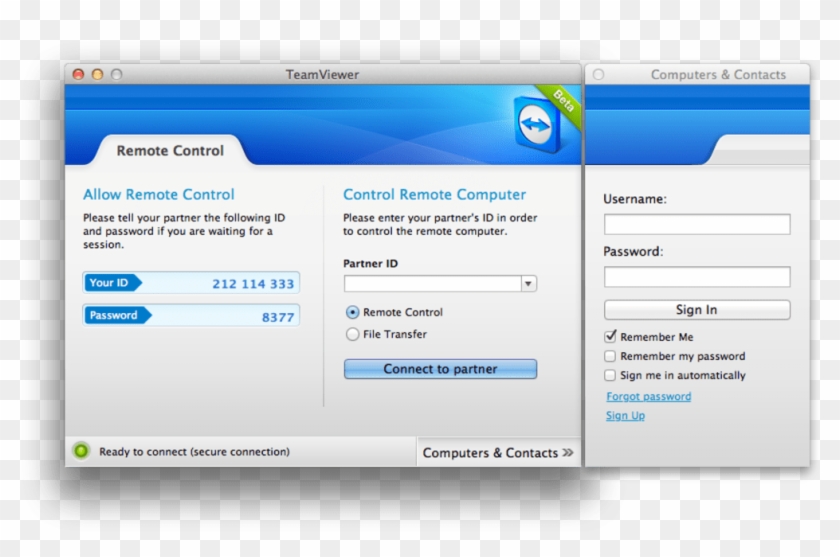
Task: Click the Ready to connect status text
Action: pyautogui.click(x=194, y=451)
